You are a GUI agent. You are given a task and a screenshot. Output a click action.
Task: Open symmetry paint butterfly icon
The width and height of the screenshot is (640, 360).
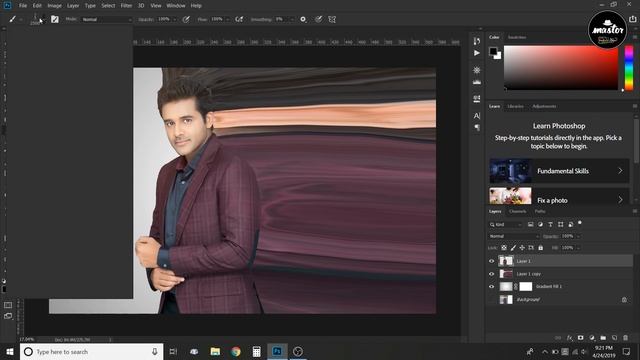[x=332, y=19]
